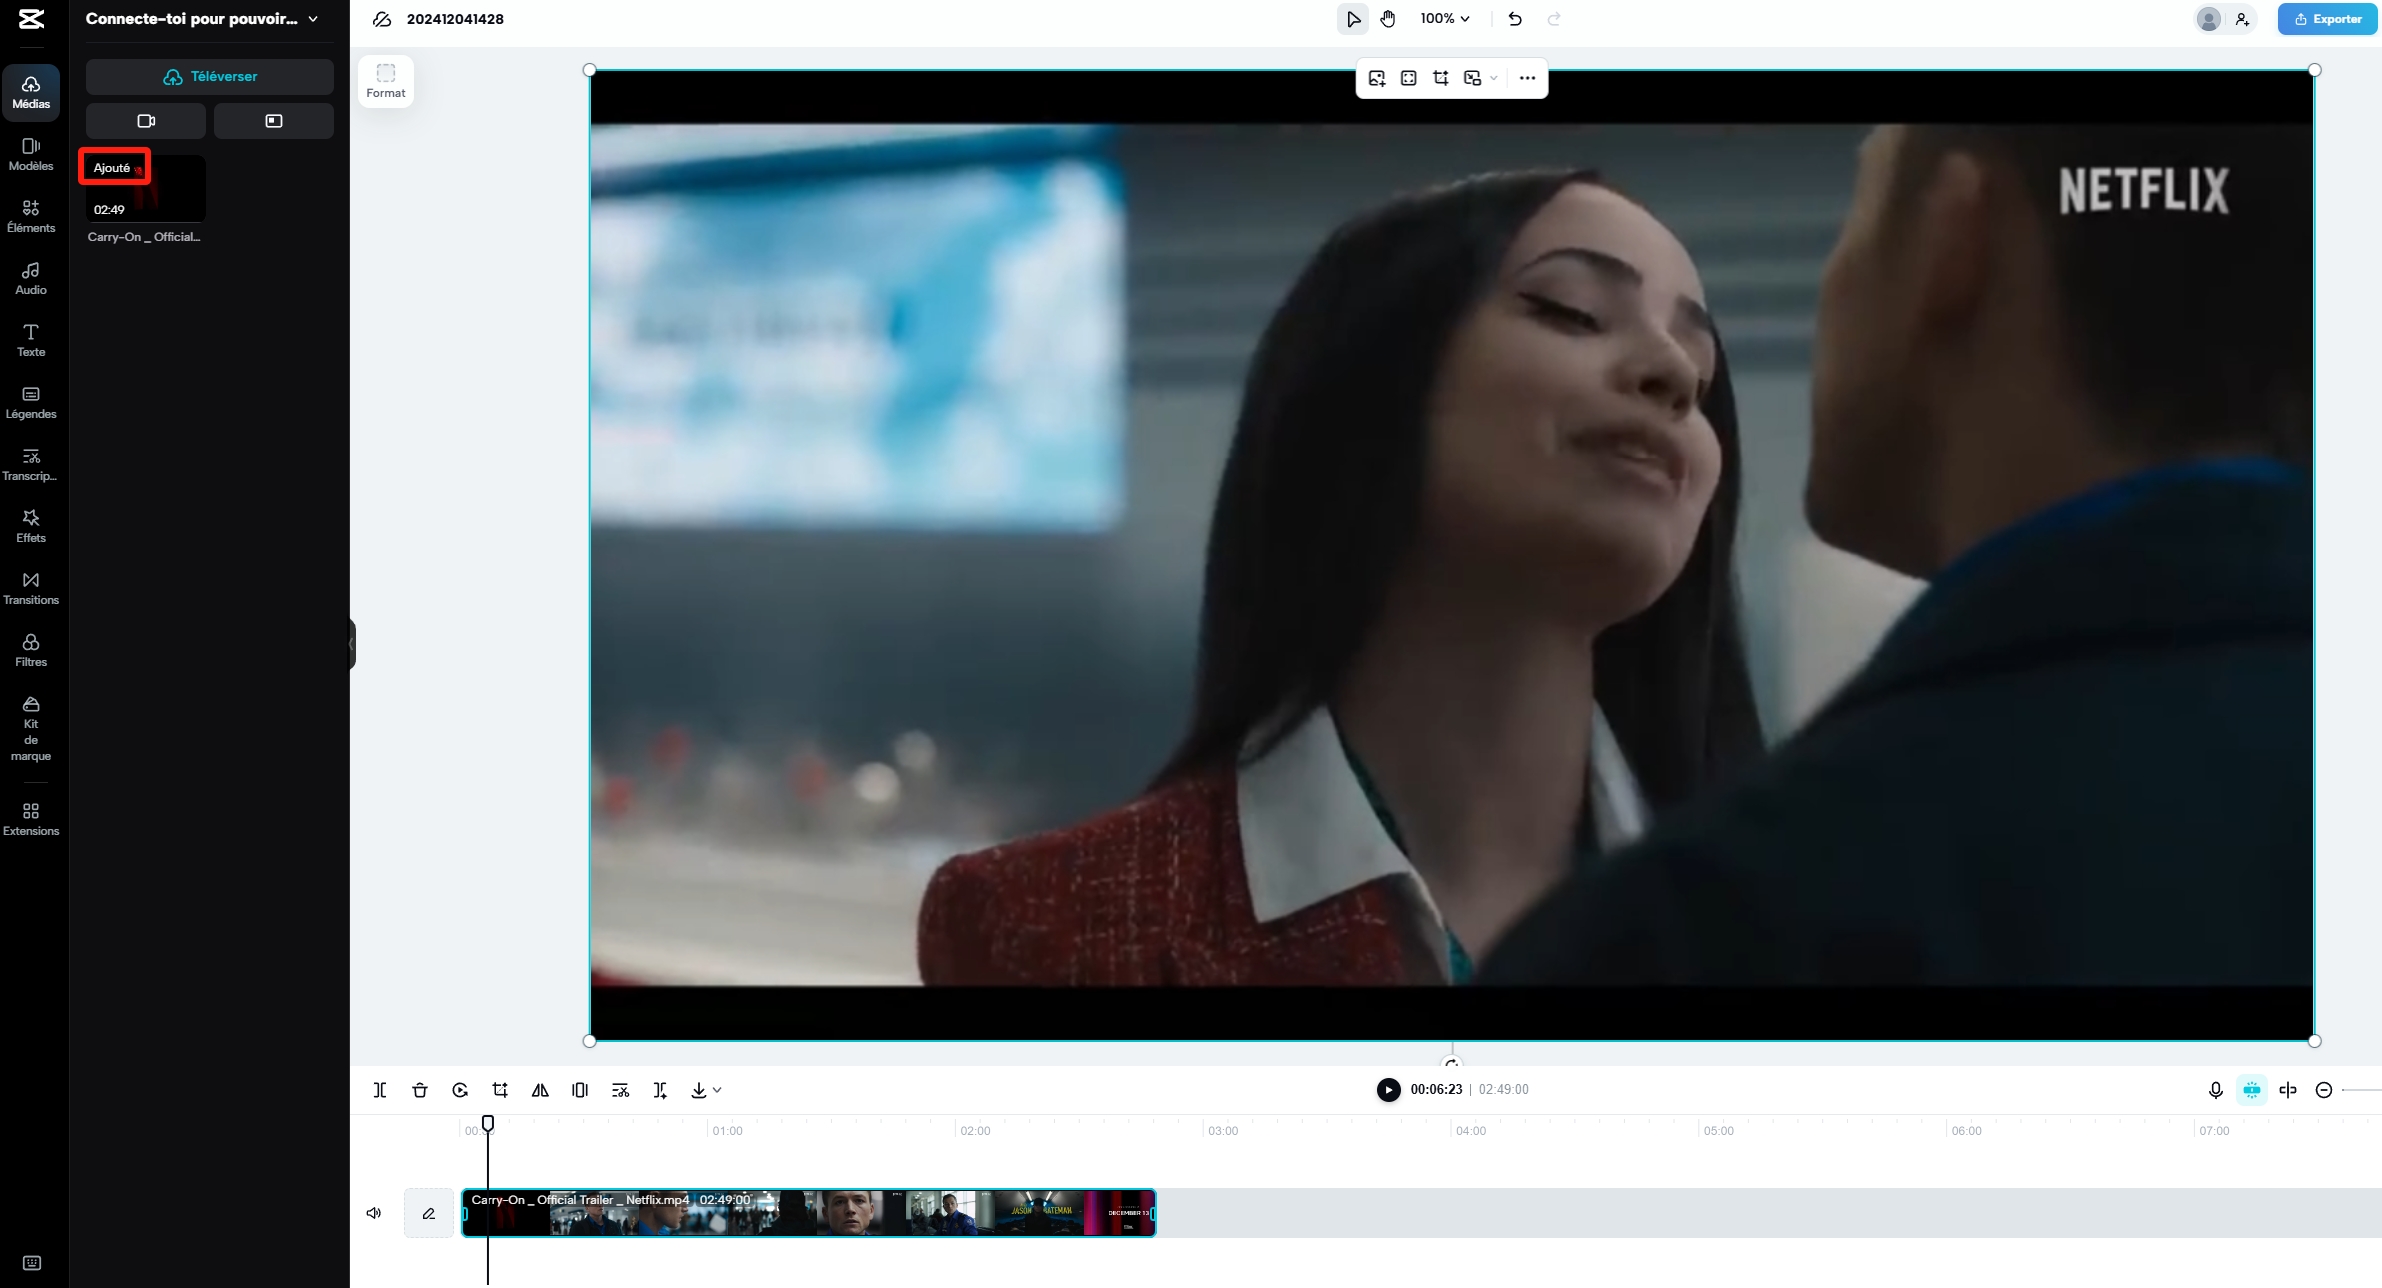Viewport: 2382px width, 1288px height.
Task: Click the undo arrow
Action: (x=1515, y=19)
